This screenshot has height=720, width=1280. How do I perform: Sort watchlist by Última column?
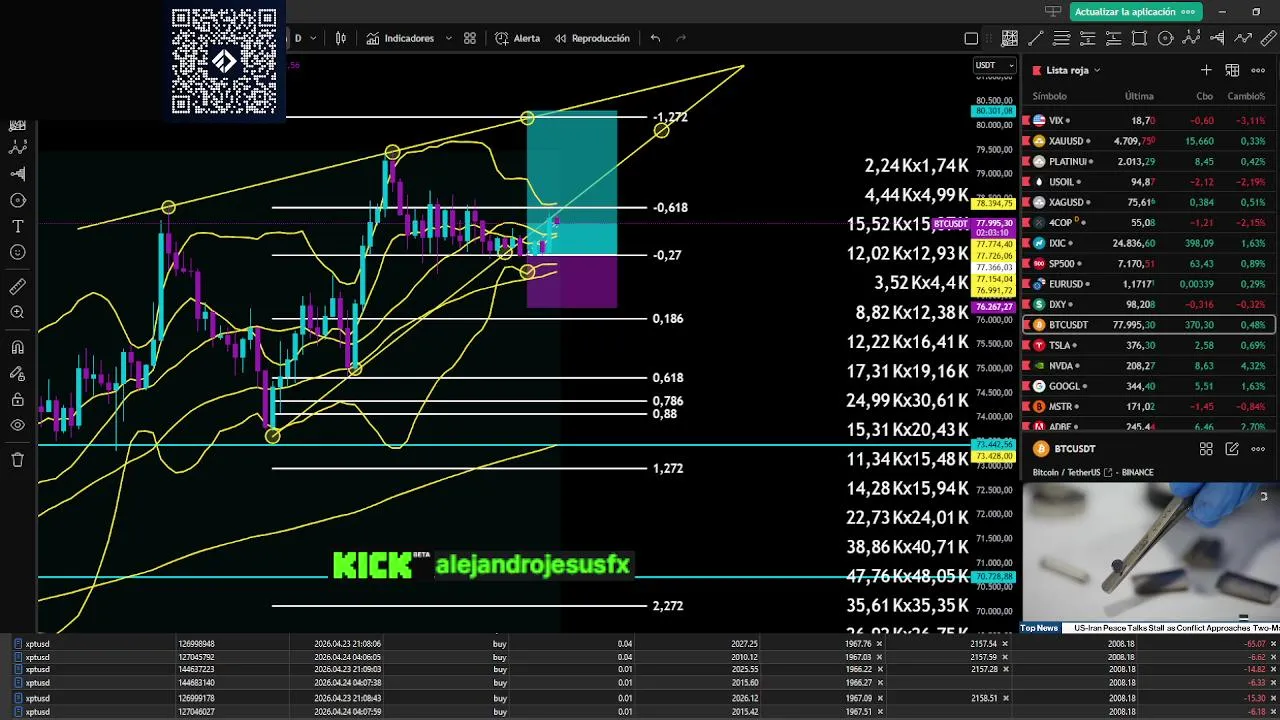(x=1139, y=96)
